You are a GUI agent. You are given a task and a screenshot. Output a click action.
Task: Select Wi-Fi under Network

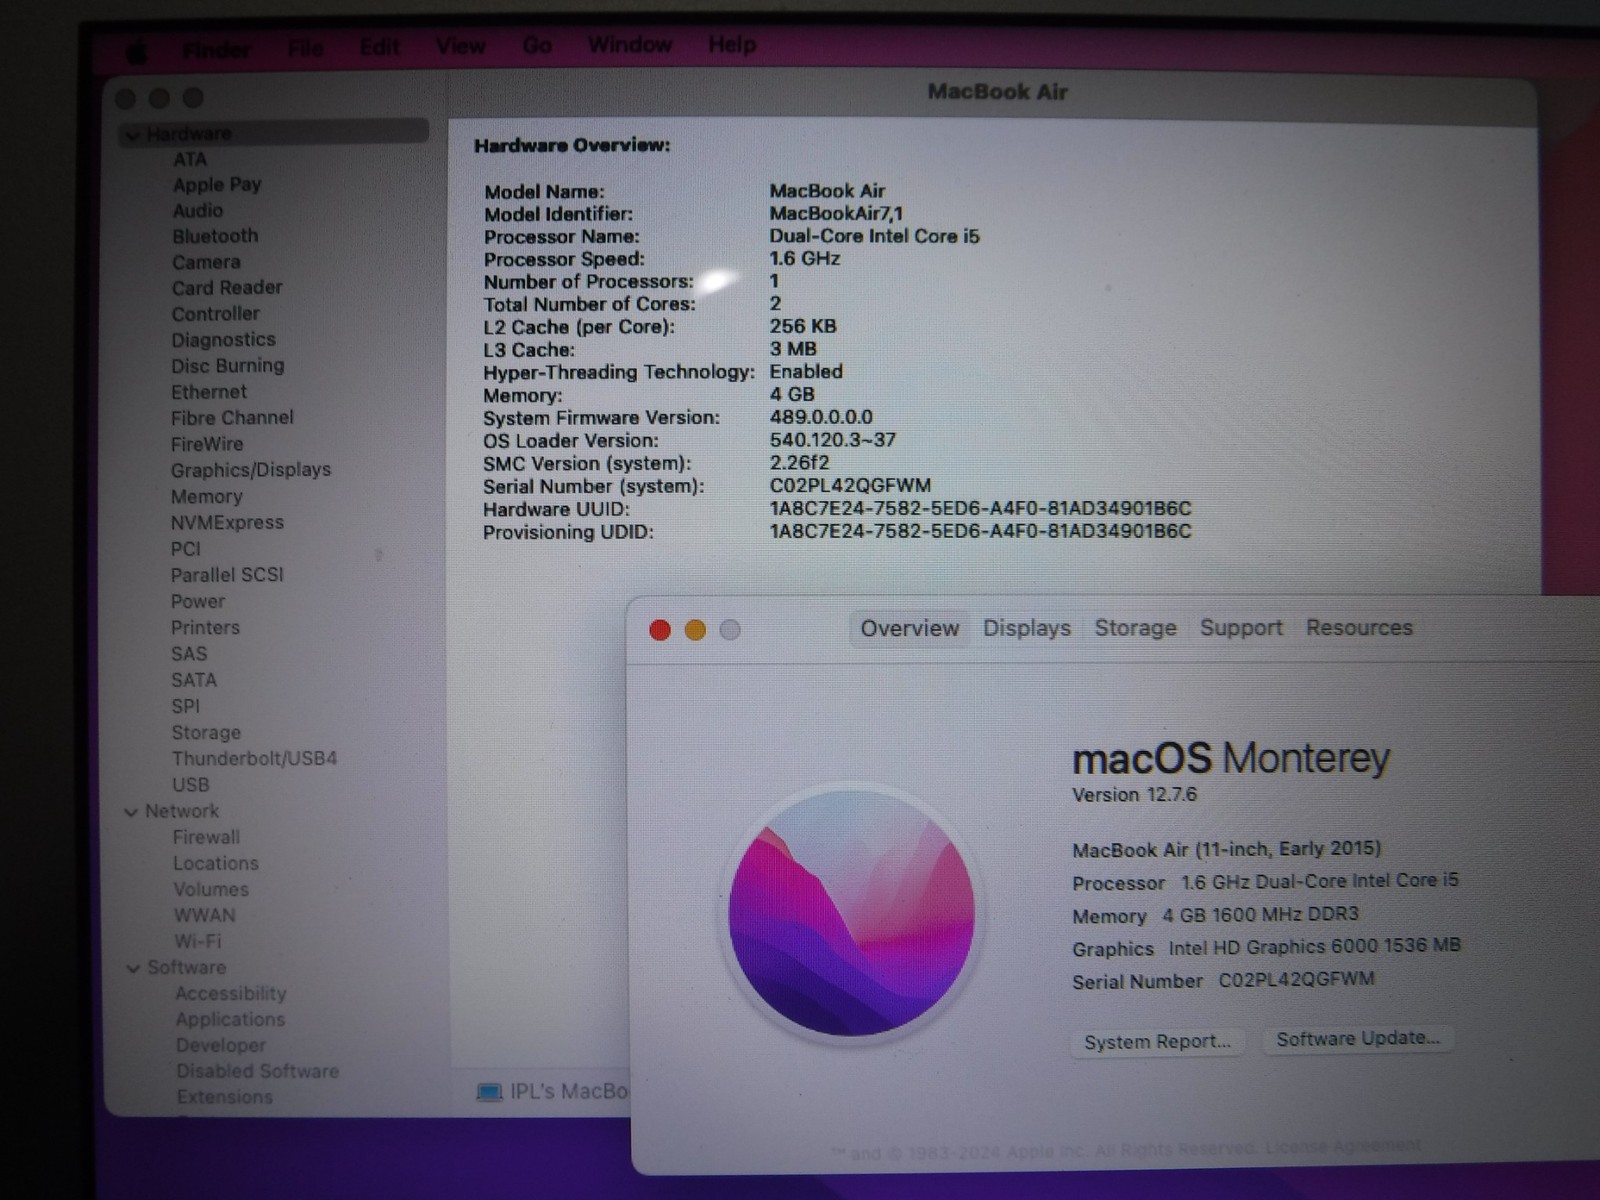tap(198, 942)
